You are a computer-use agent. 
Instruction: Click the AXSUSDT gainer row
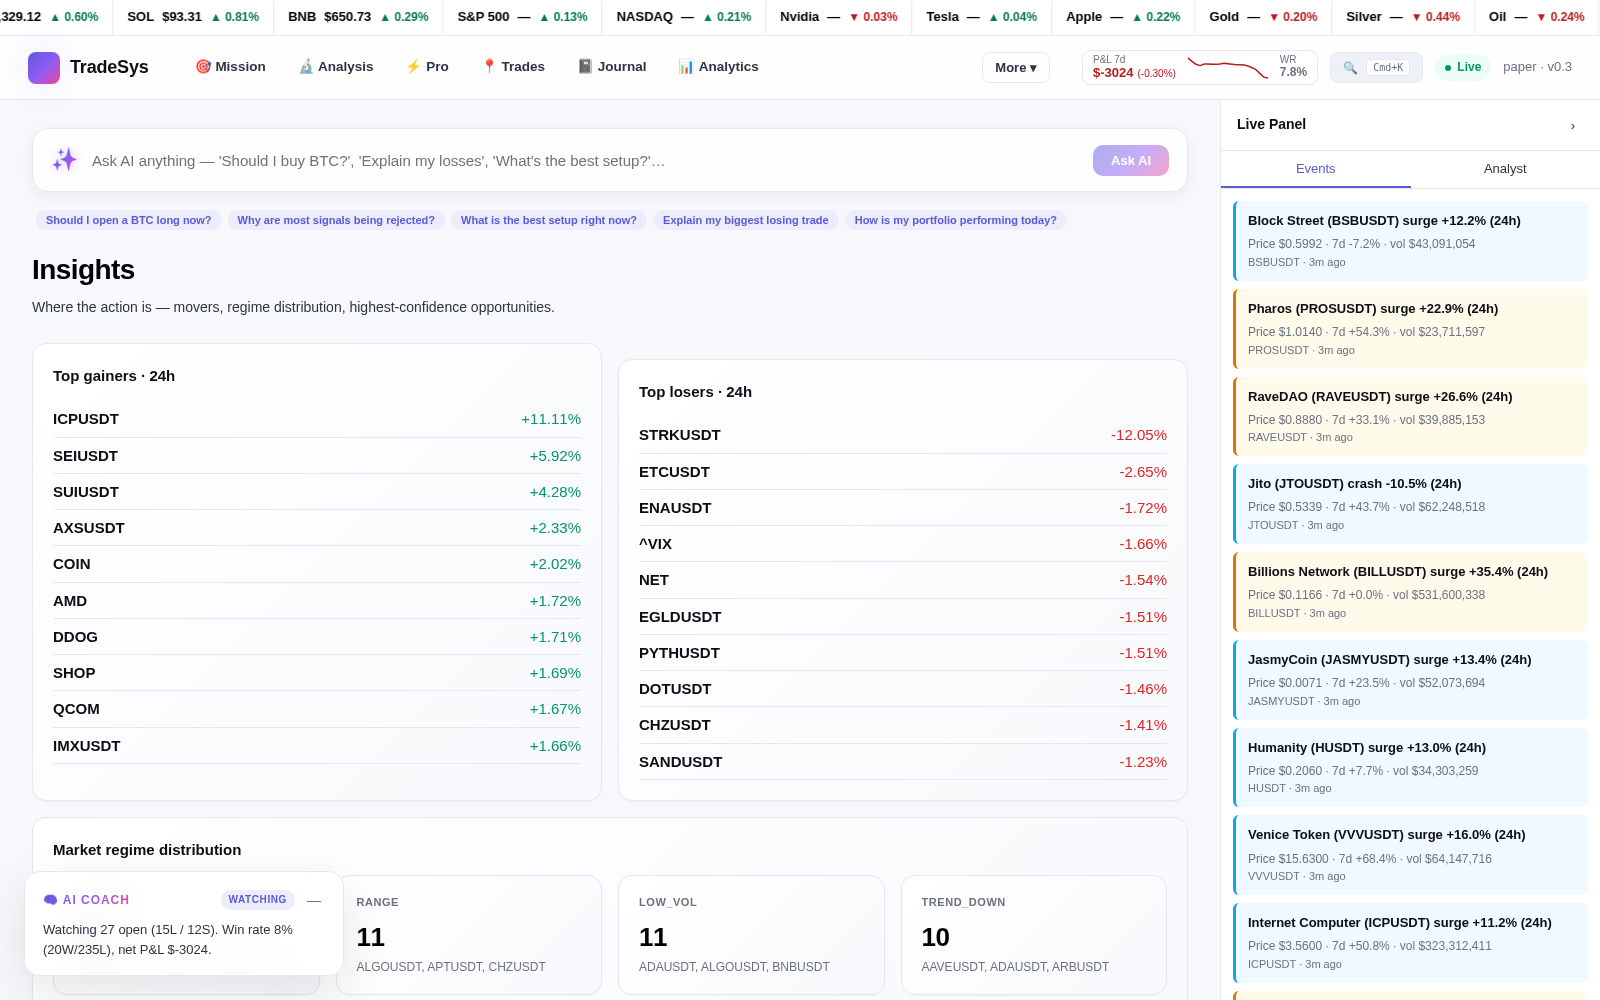tap(317, 528)
